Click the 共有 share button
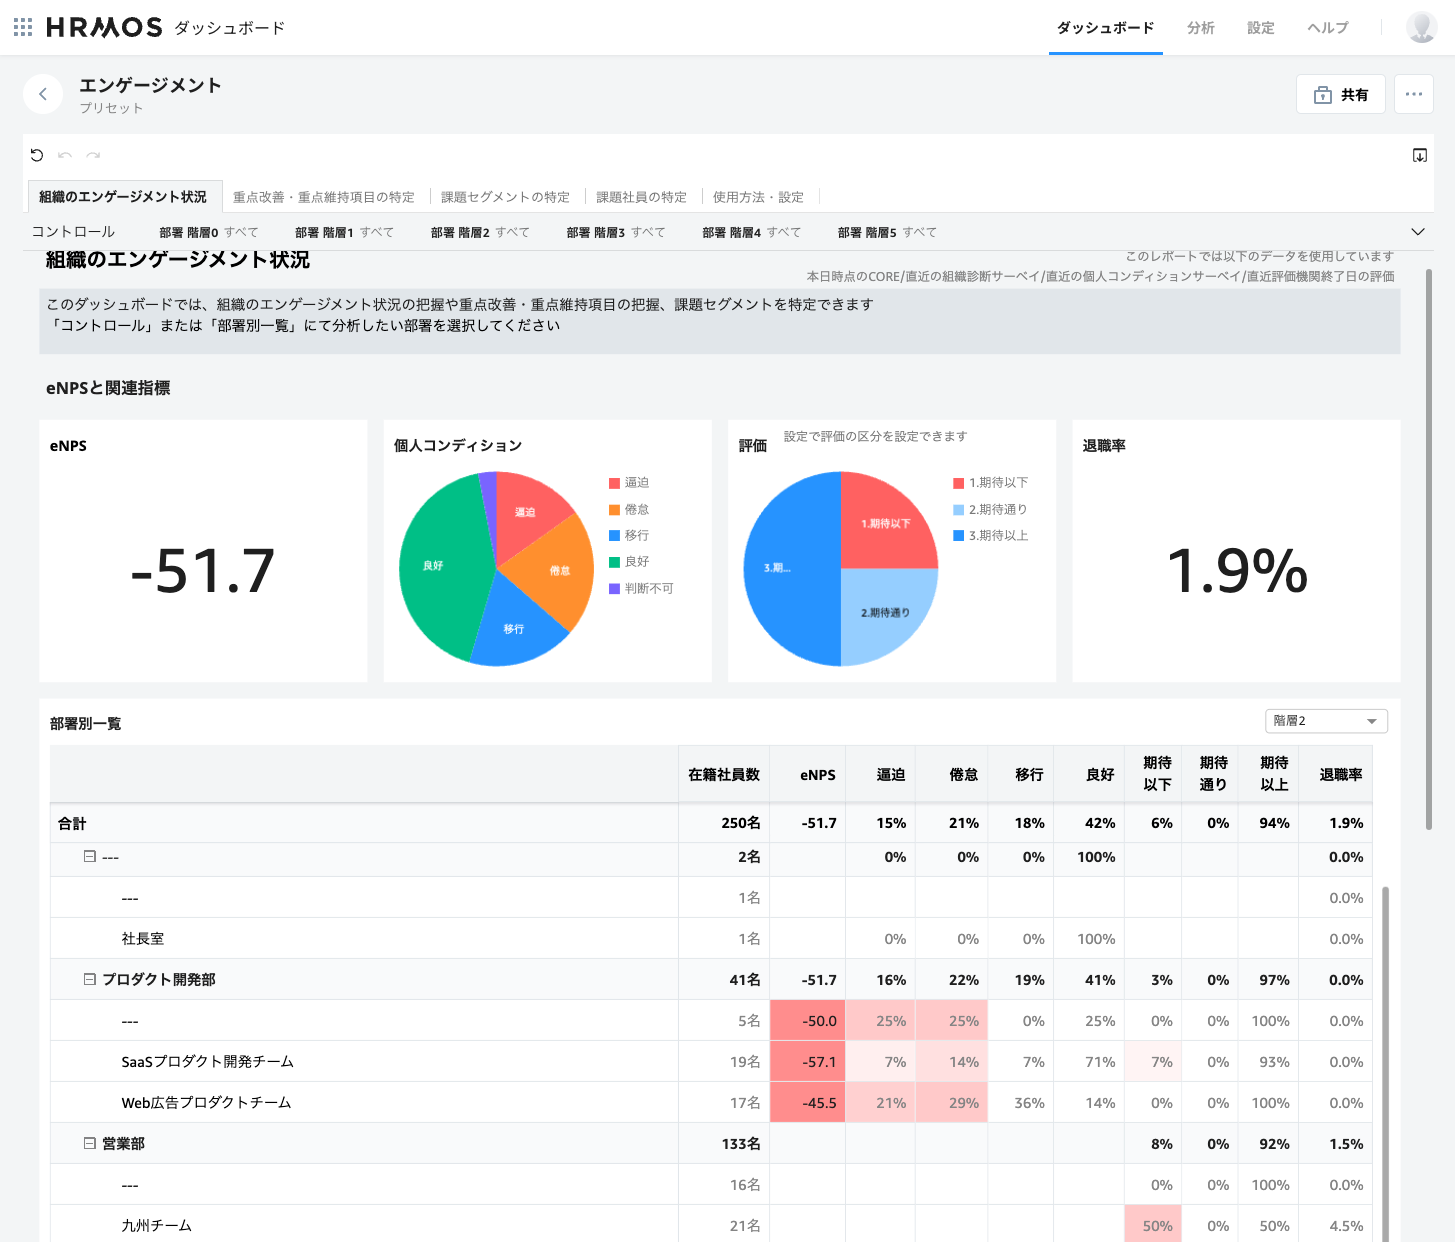 [1340, 94]
